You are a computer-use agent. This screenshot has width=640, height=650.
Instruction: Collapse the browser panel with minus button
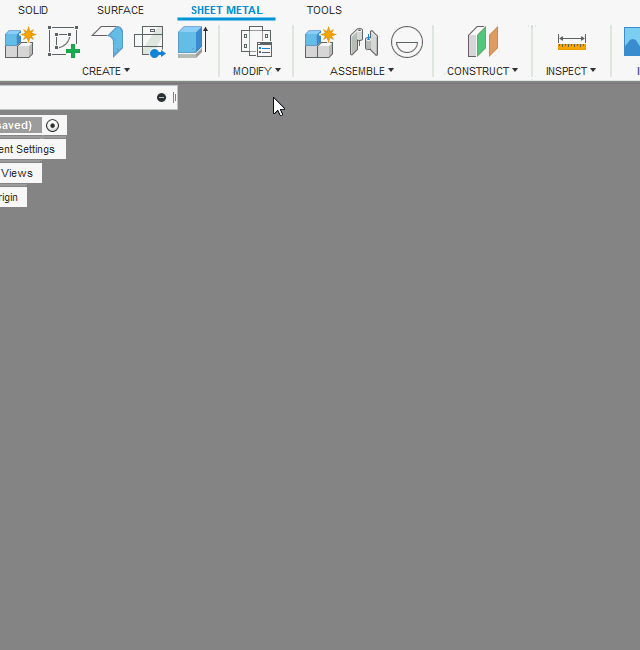pyautogui.click(x=161, y=97)
